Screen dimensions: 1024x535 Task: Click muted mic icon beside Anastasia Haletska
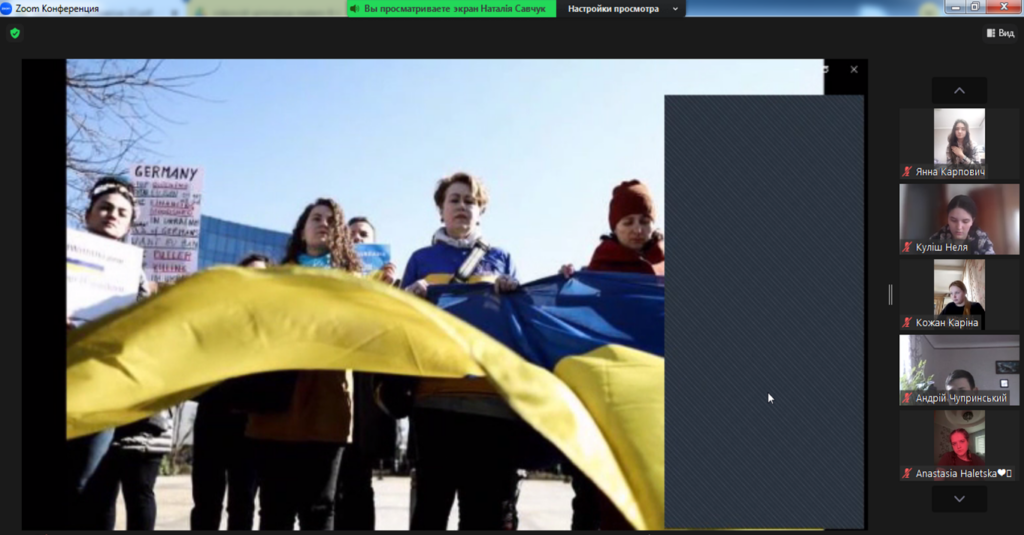coord(907,474)
